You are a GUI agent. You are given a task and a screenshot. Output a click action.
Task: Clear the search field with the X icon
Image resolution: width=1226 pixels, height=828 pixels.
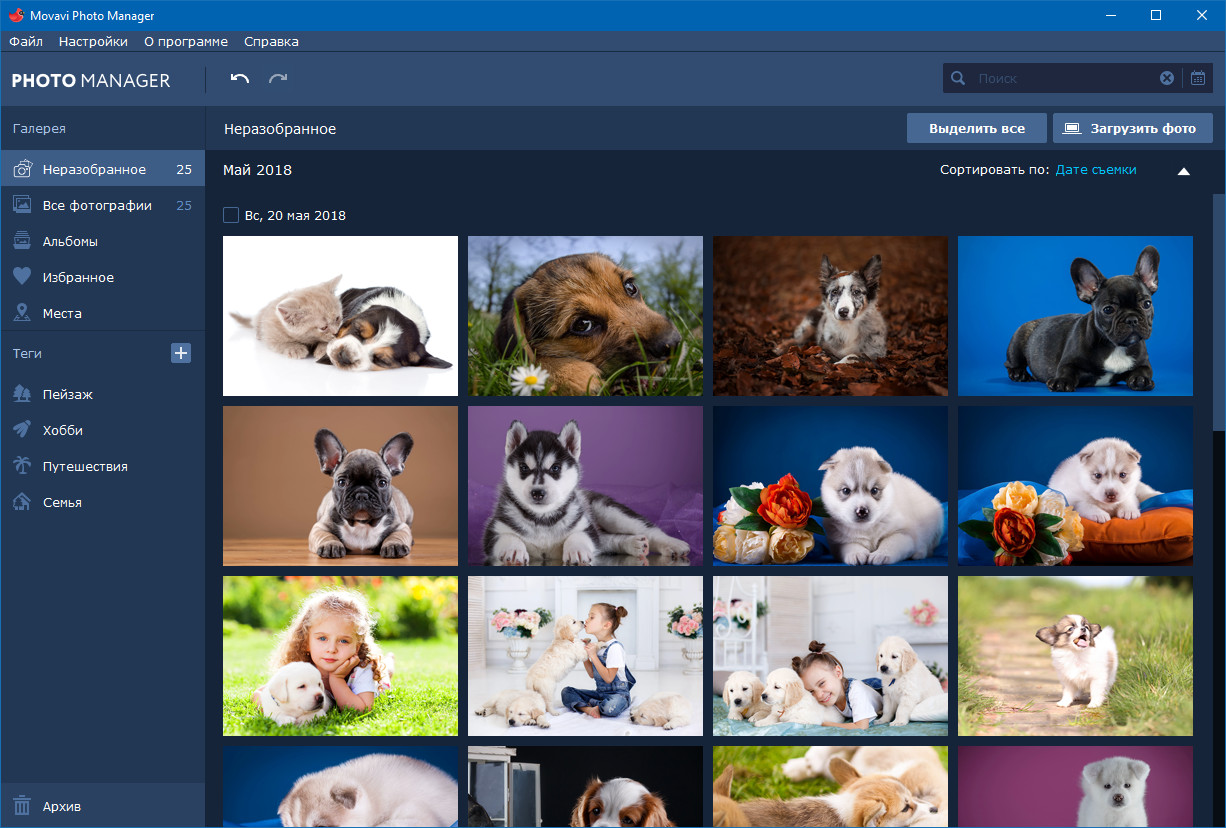click(1167, 78)
